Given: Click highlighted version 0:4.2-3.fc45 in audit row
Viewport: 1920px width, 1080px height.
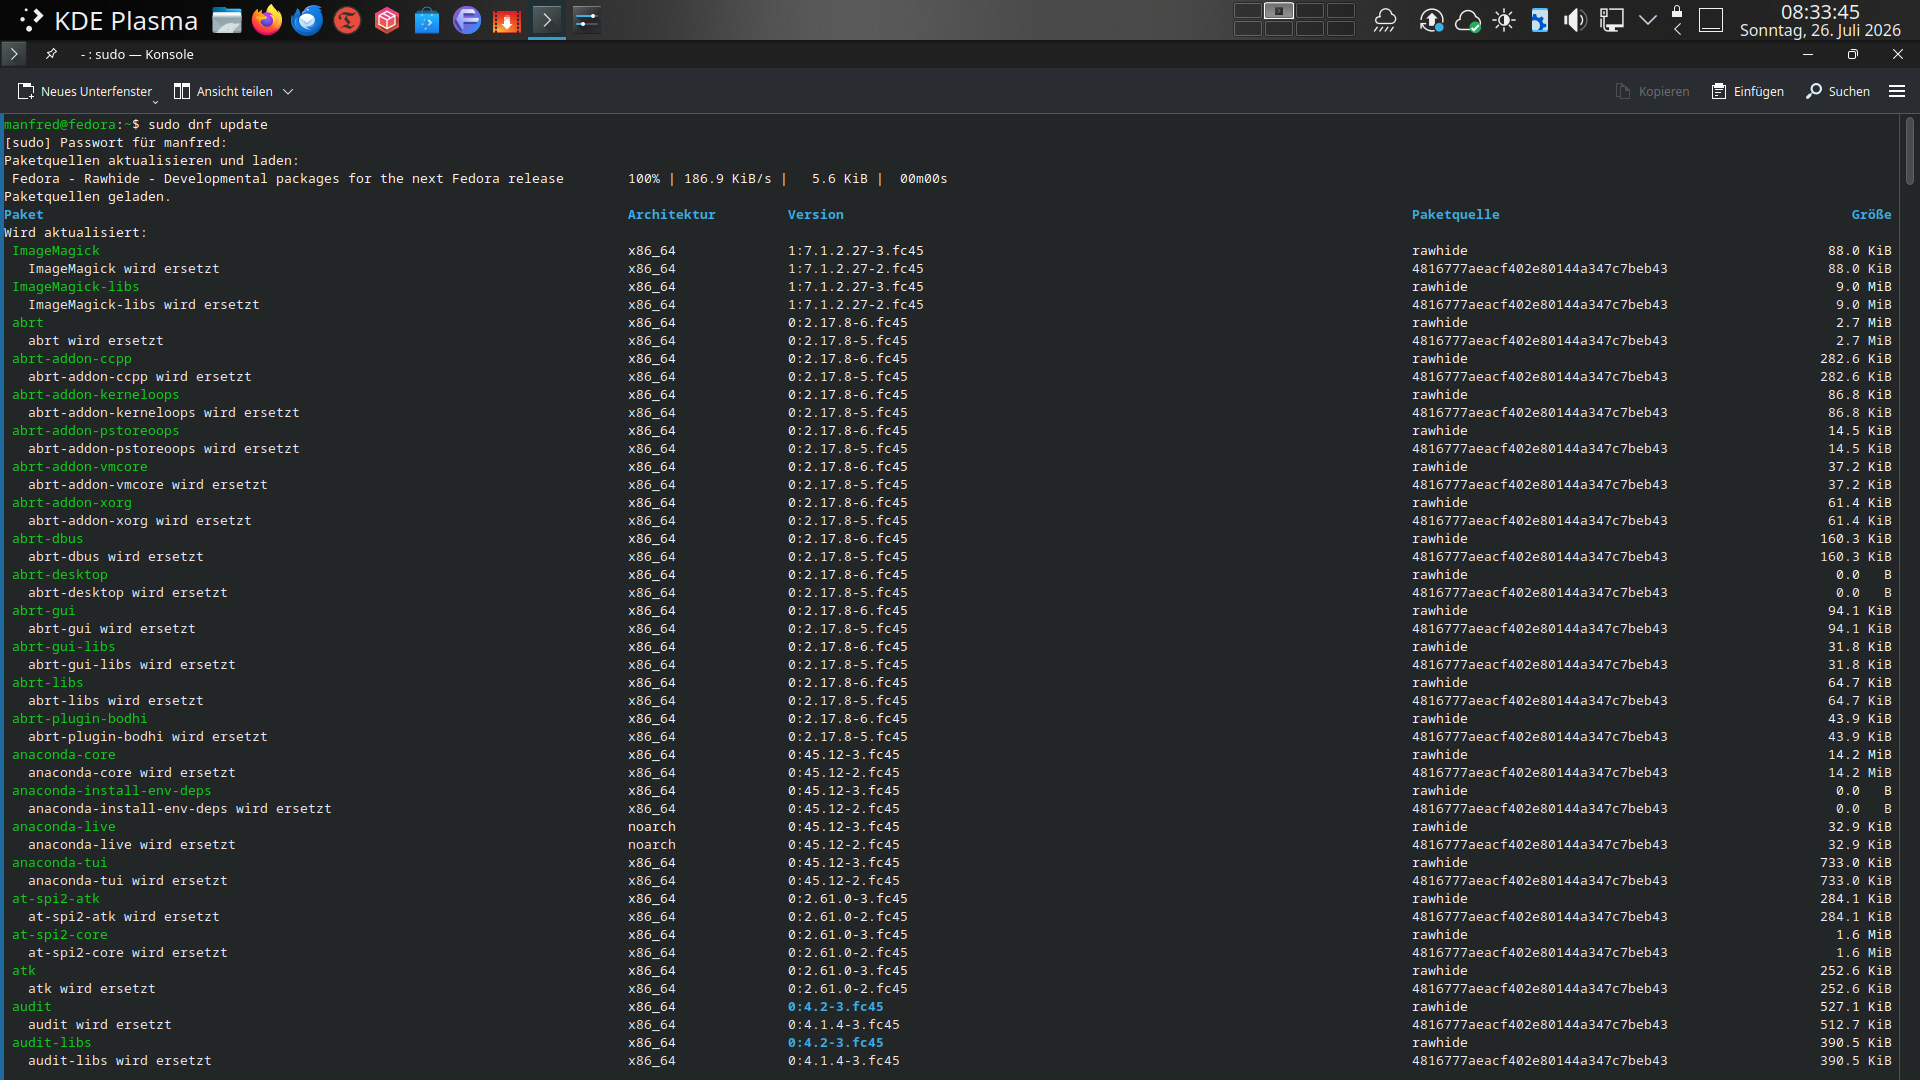Looking at the screenshot, I should click(x=836, y=1007).
